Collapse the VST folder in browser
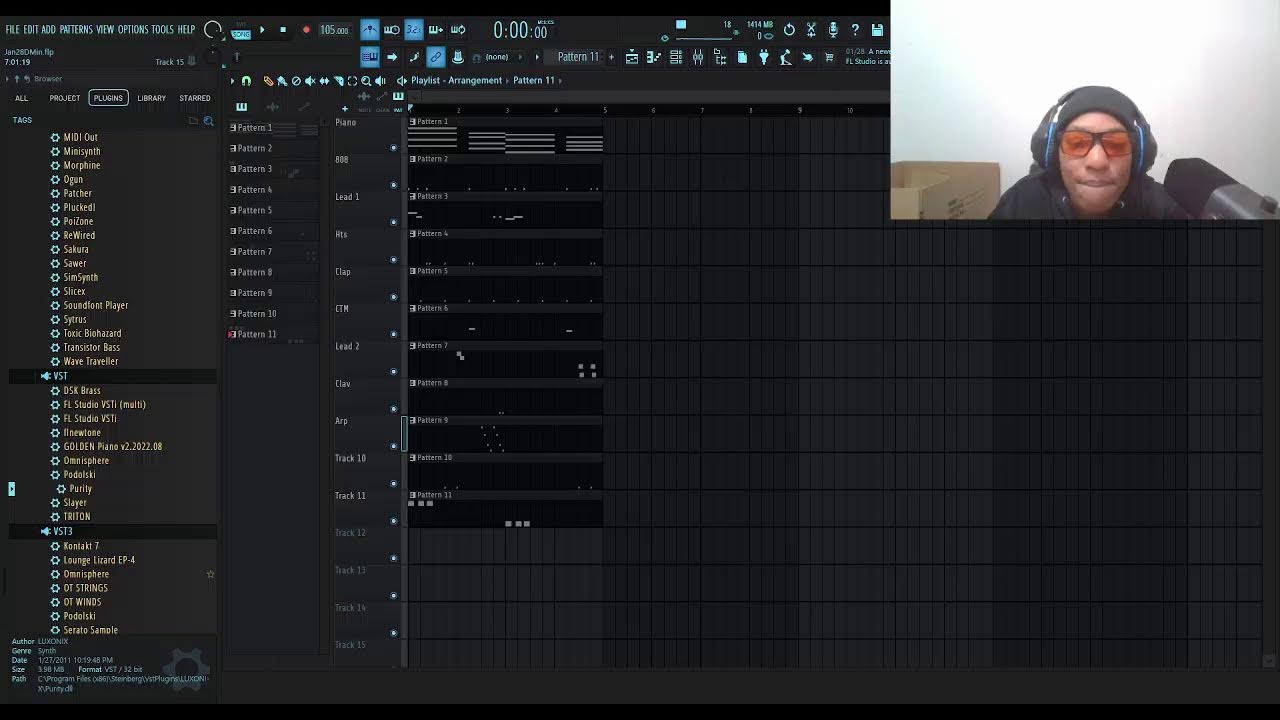Screen dimensions: 1280x720 click(46, 376)
